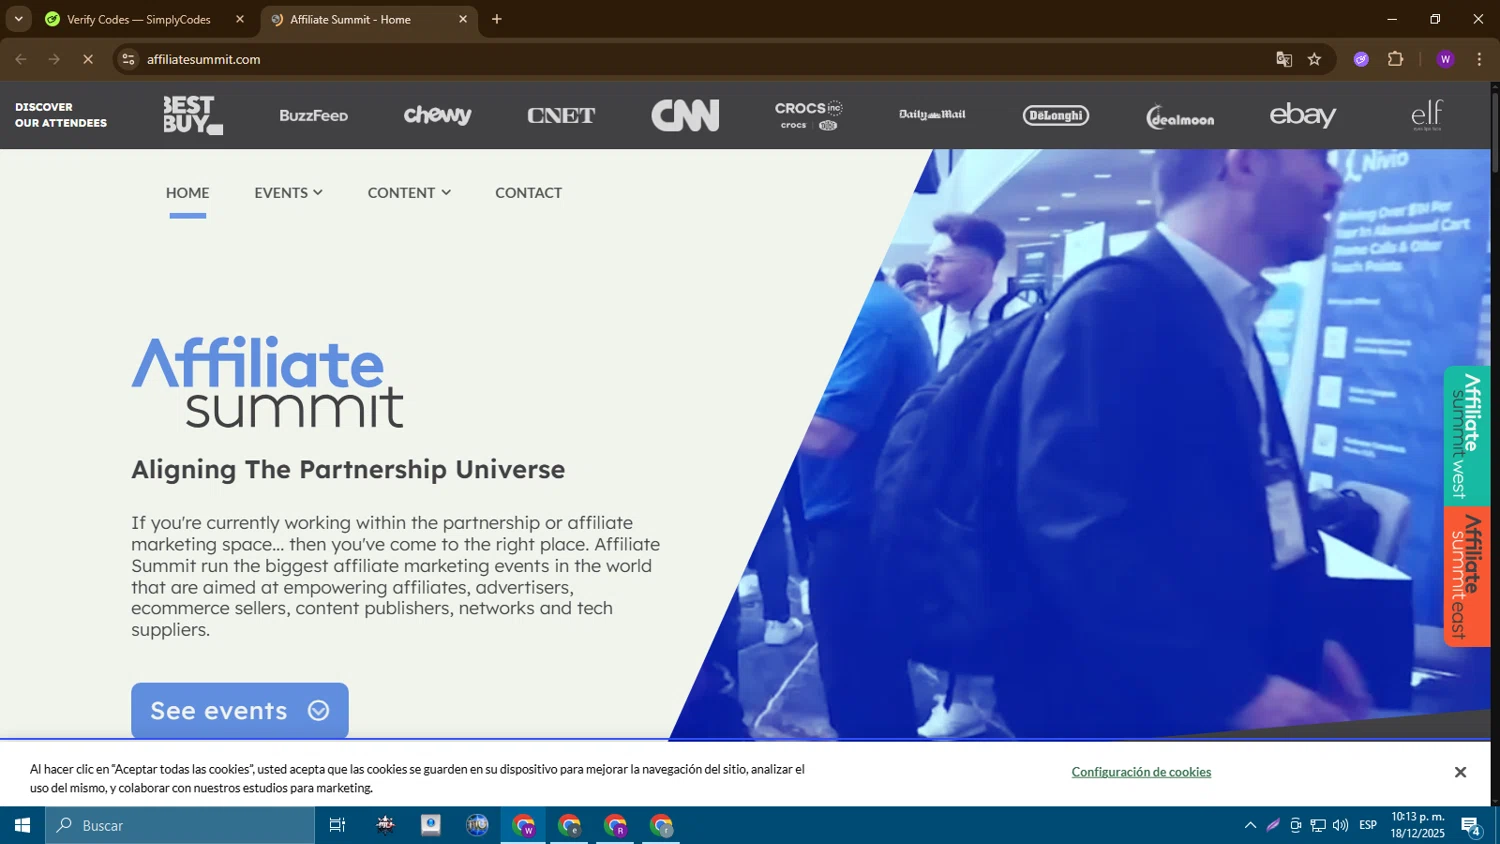Expand the EVENTS navigation dropdown
Viewport: 1500px width, 844px height.
pos(288,193)
